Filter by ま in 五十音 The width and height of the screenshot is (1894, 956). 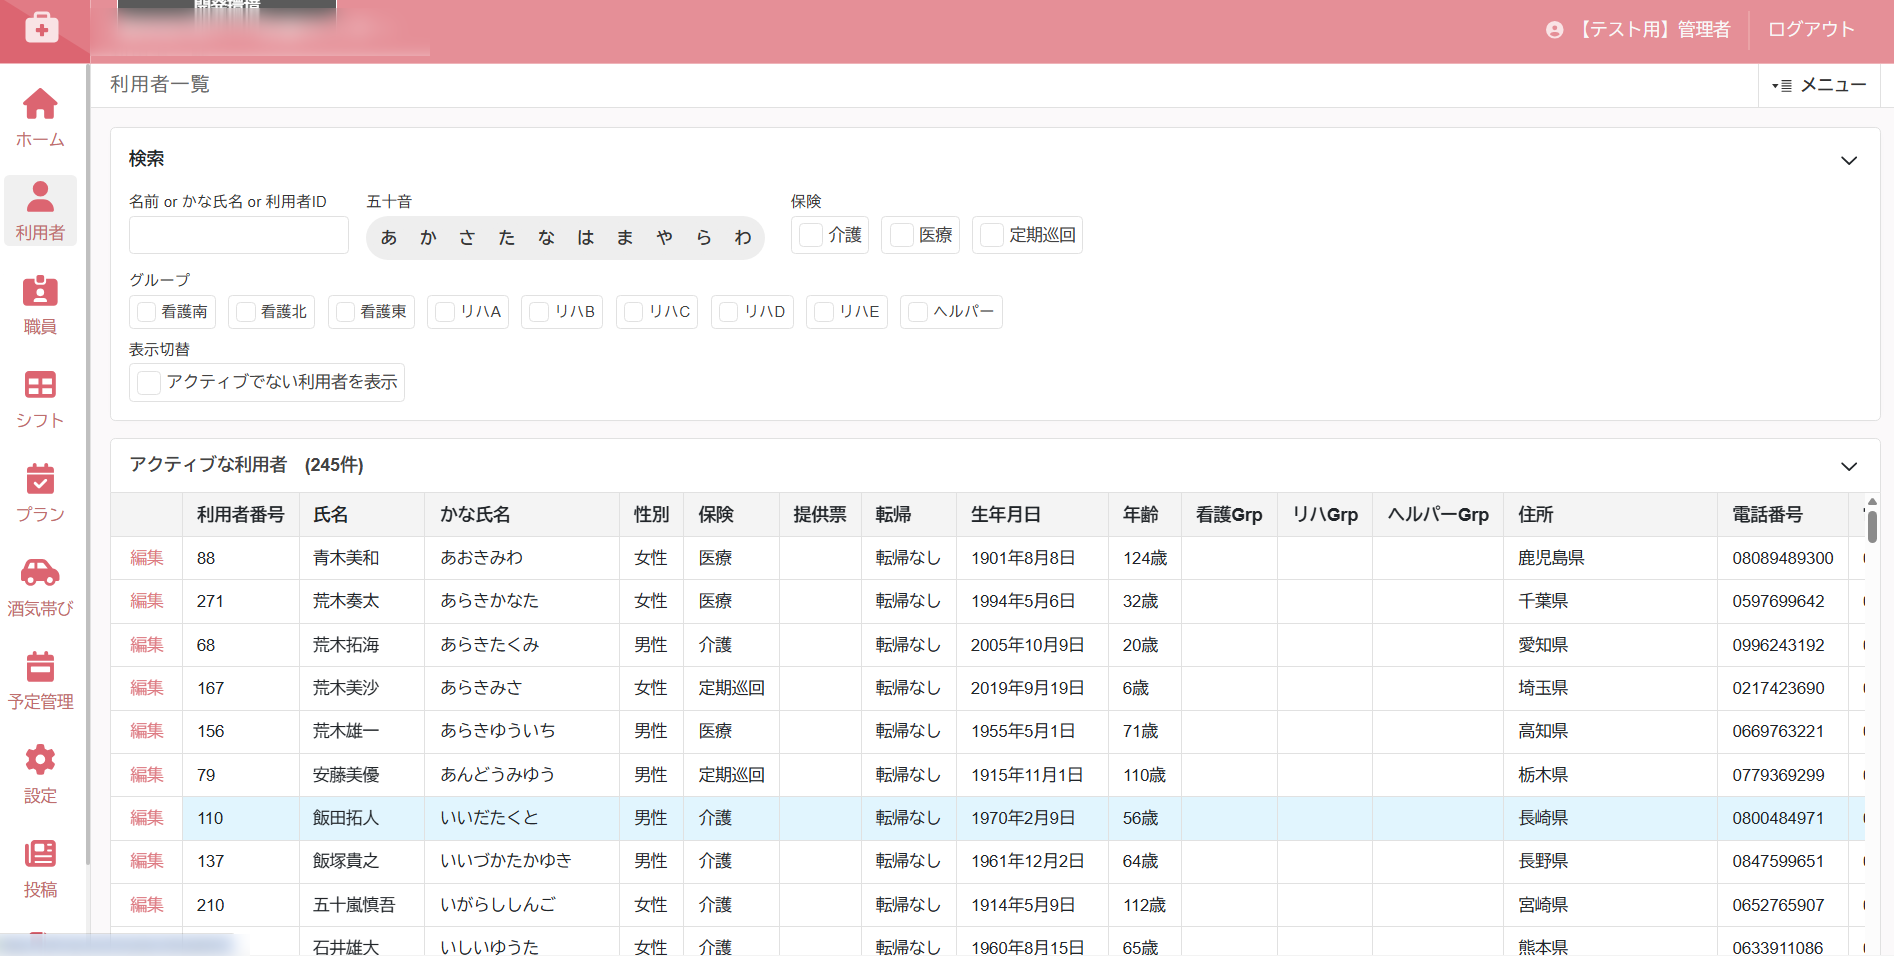(625, 238)
